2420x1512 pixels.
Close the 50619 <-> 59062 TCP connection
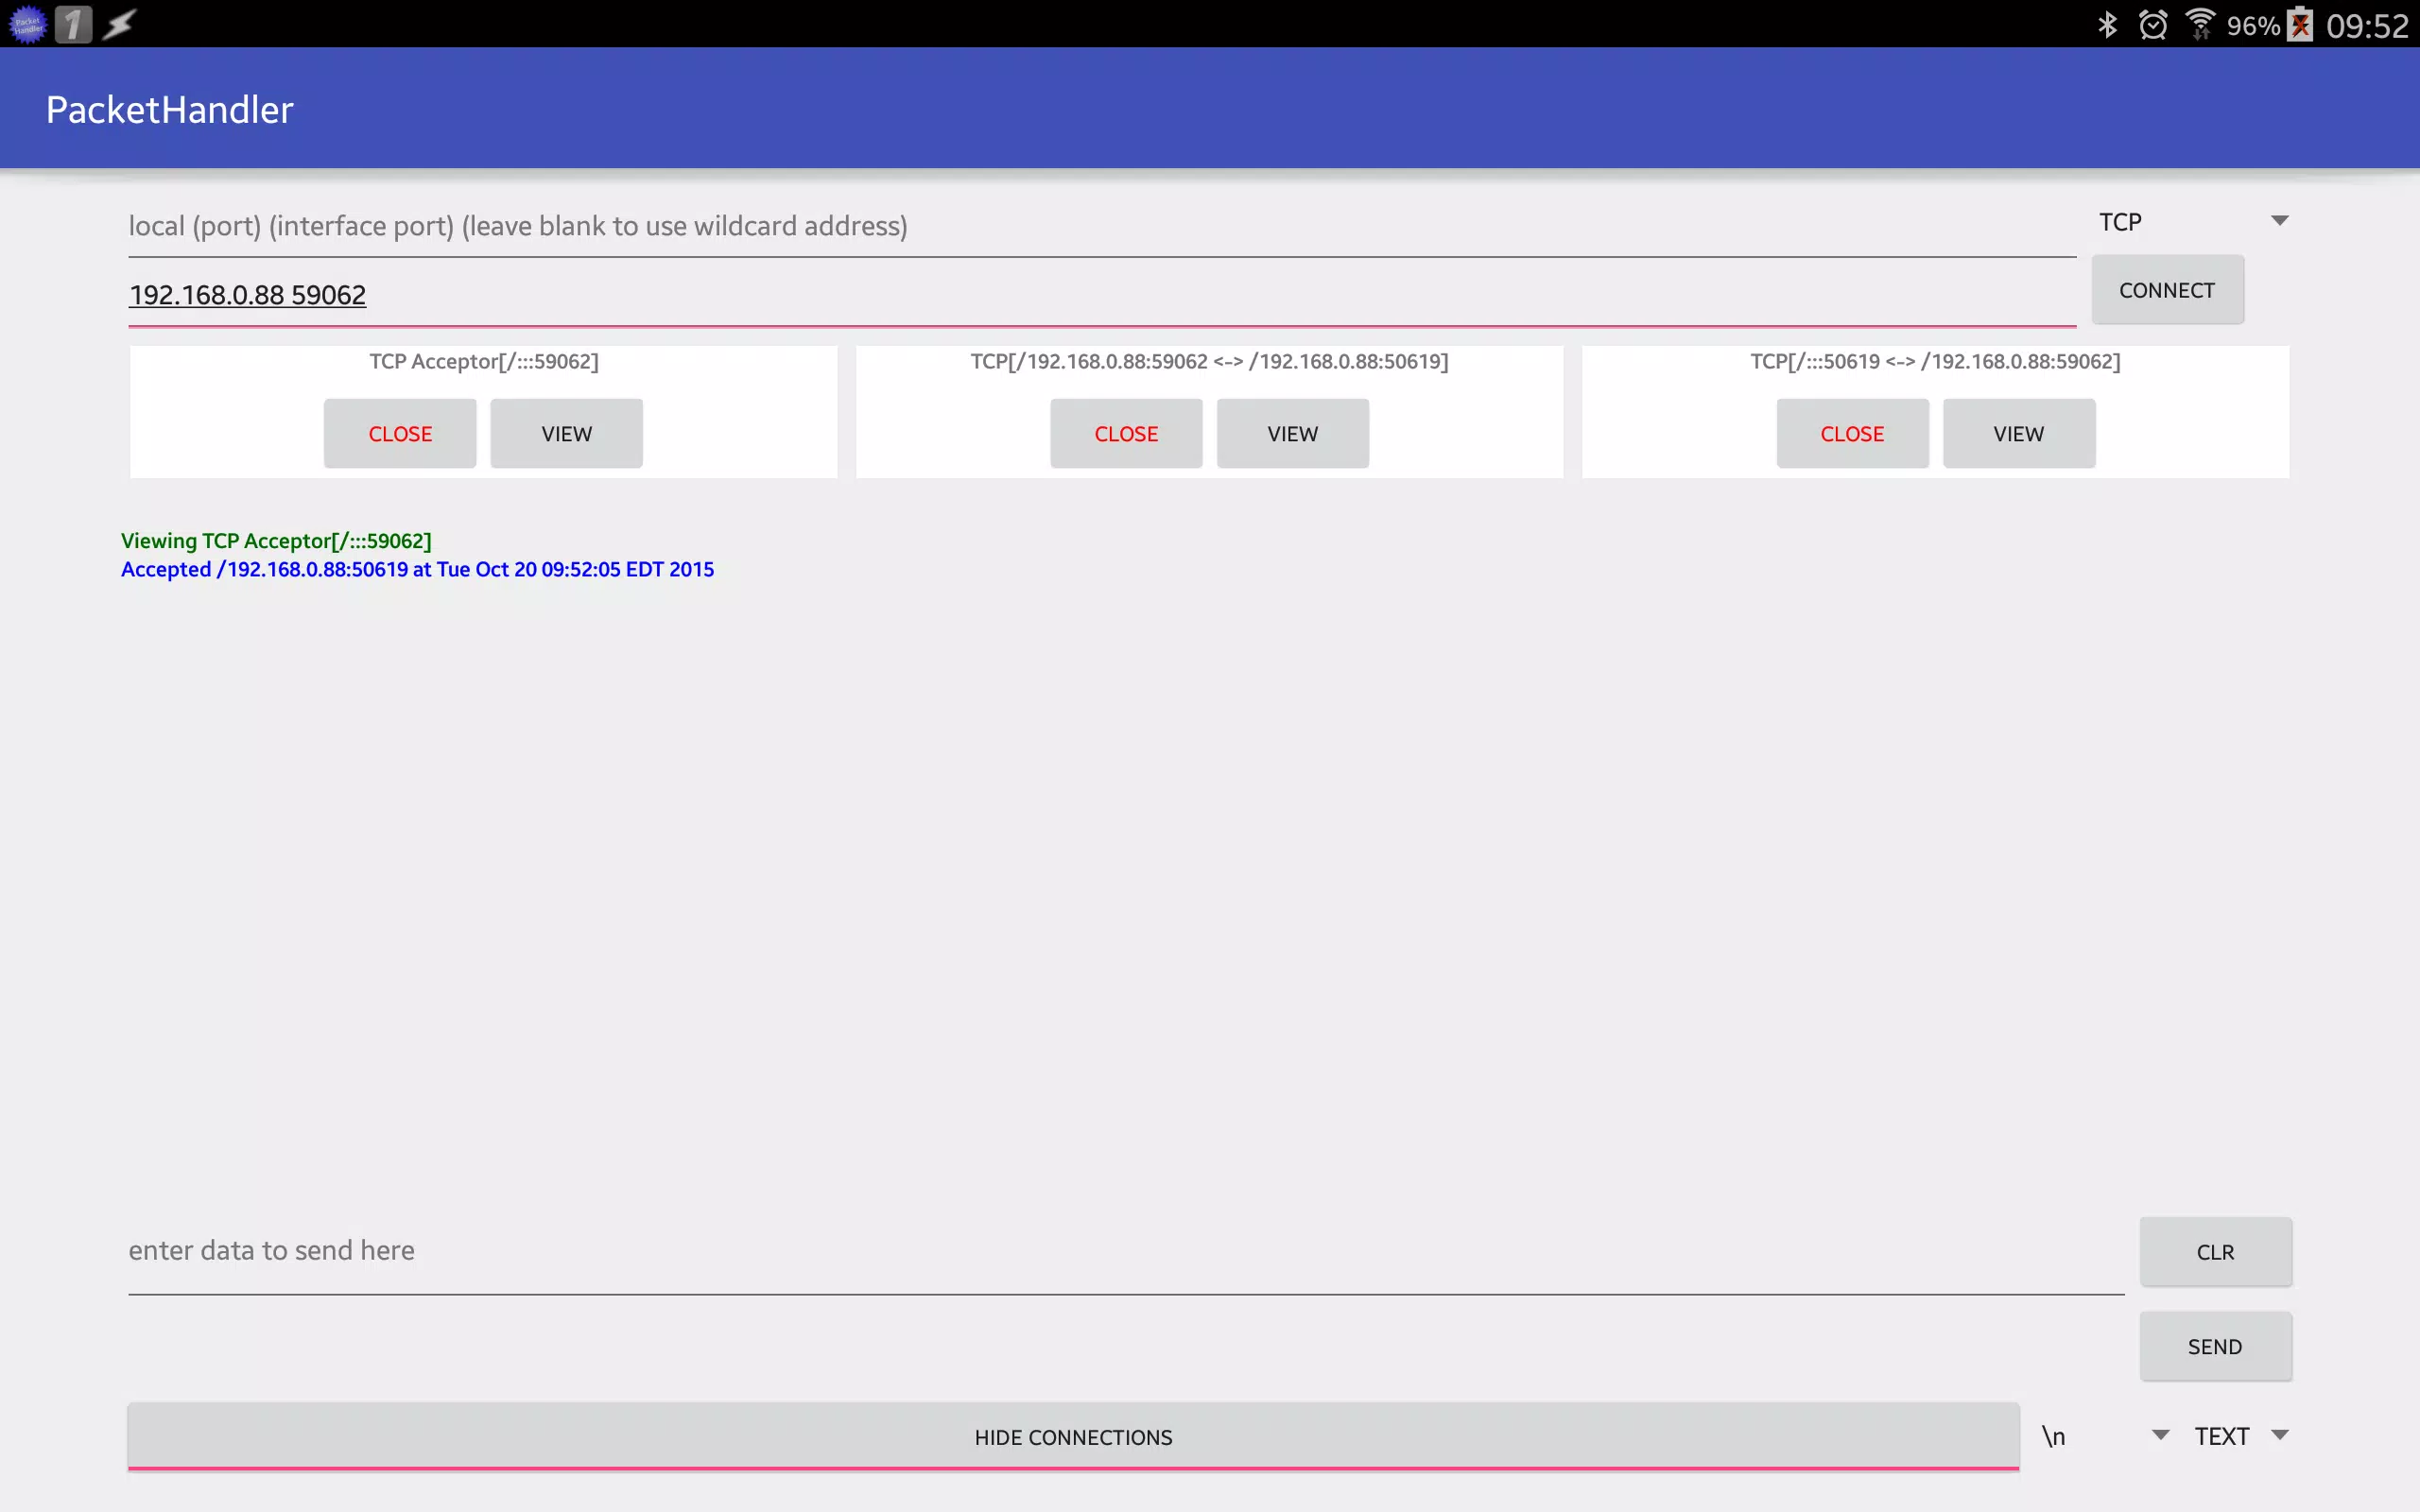pyautogui.click(x=1852, y=434)
